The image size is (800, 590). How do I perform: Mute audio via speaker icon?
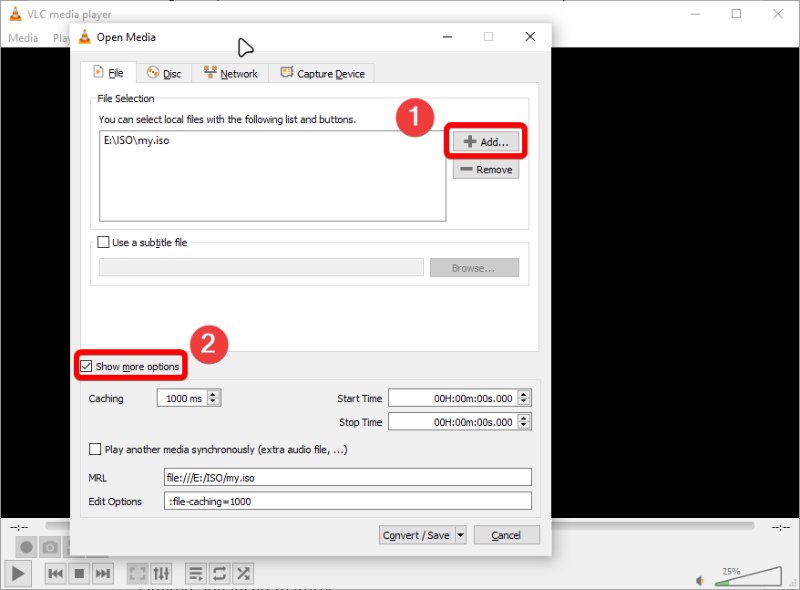[701, 580]
